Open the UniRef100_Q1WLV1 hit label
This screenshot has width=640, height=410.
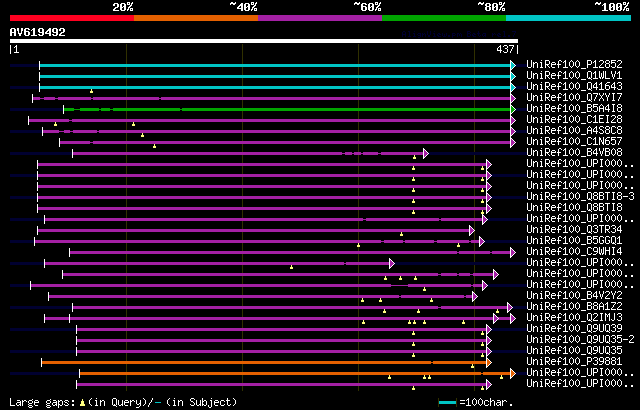[574, 75]
